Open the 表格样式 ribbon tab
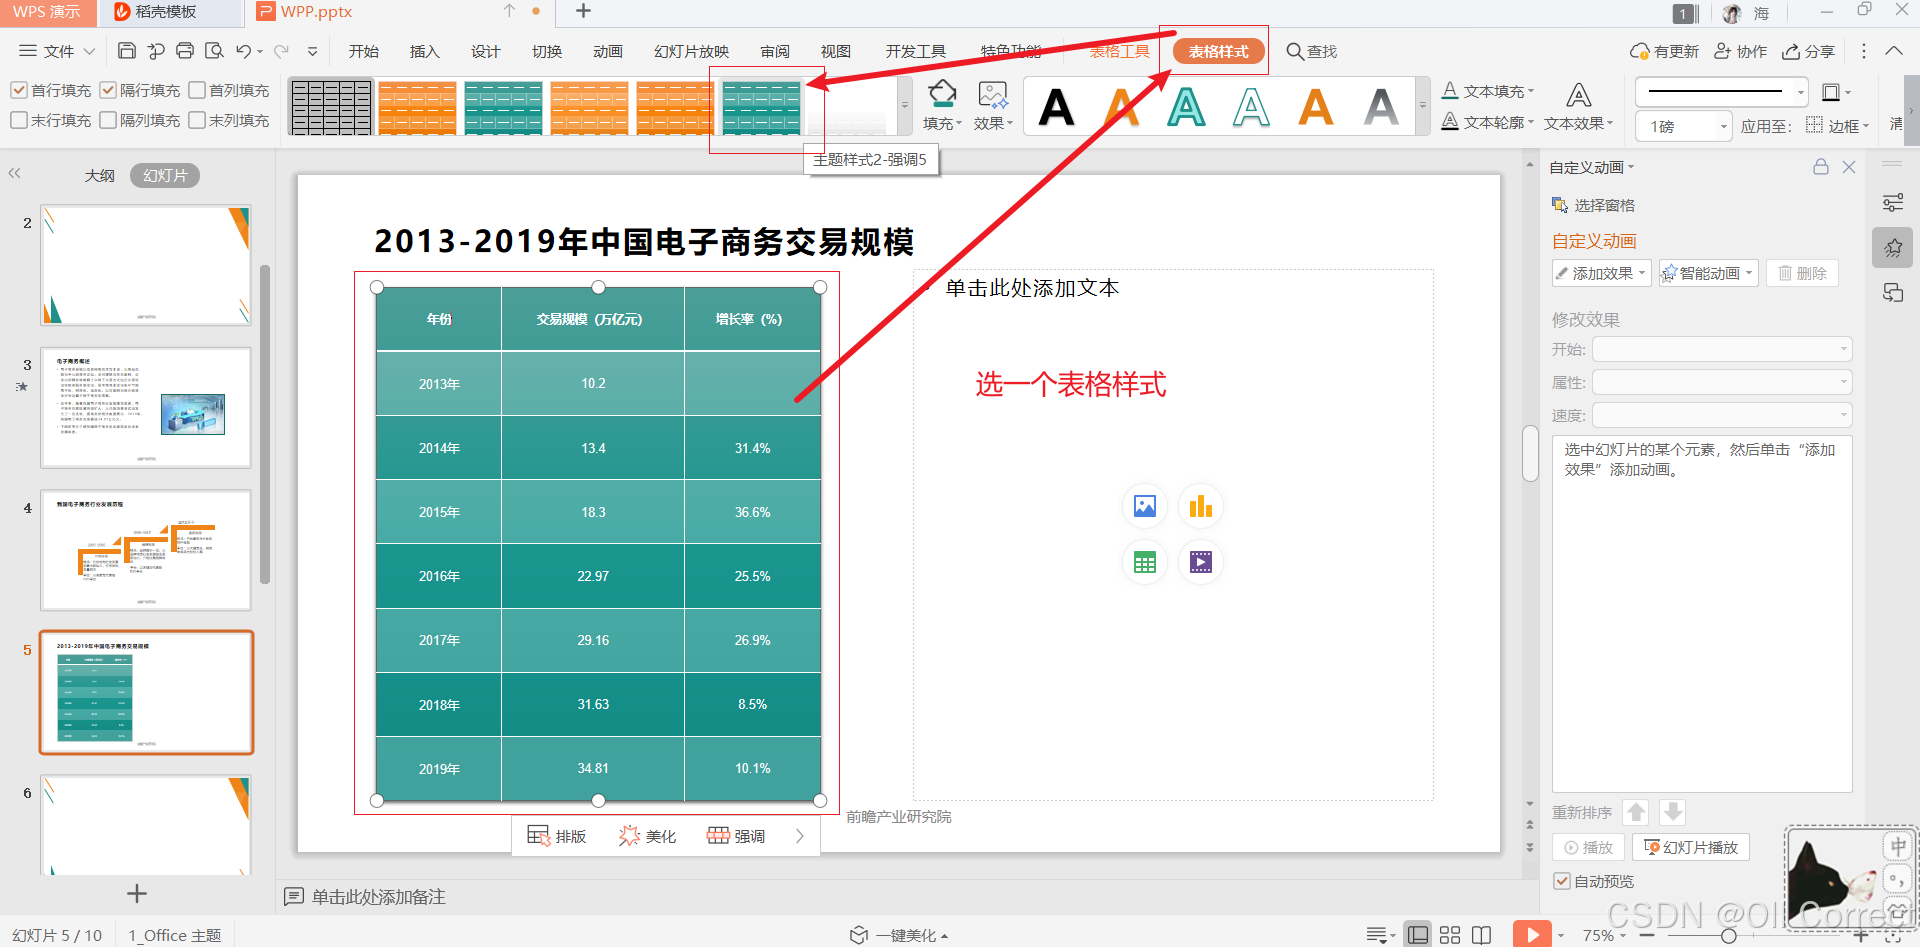Image resolution: width=1920 pixels, height=947 pixels. [x=1218, y=51]
